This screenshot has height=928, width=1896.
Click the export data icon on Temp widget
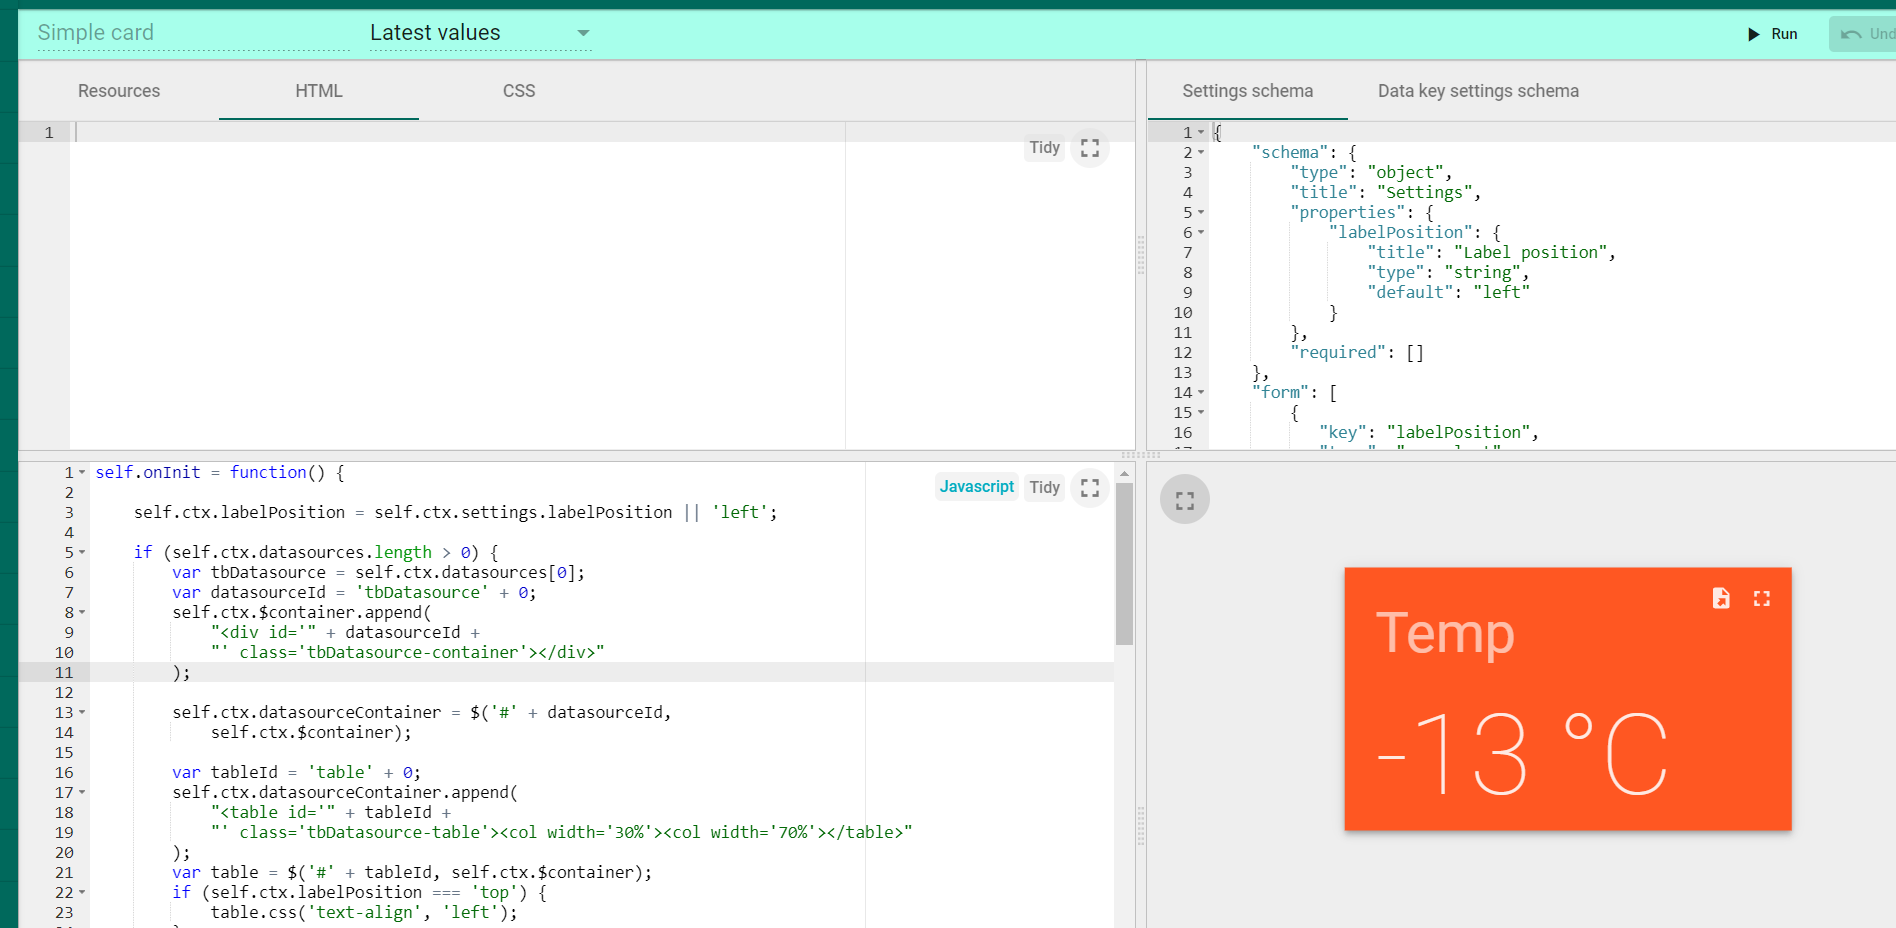1720,598
